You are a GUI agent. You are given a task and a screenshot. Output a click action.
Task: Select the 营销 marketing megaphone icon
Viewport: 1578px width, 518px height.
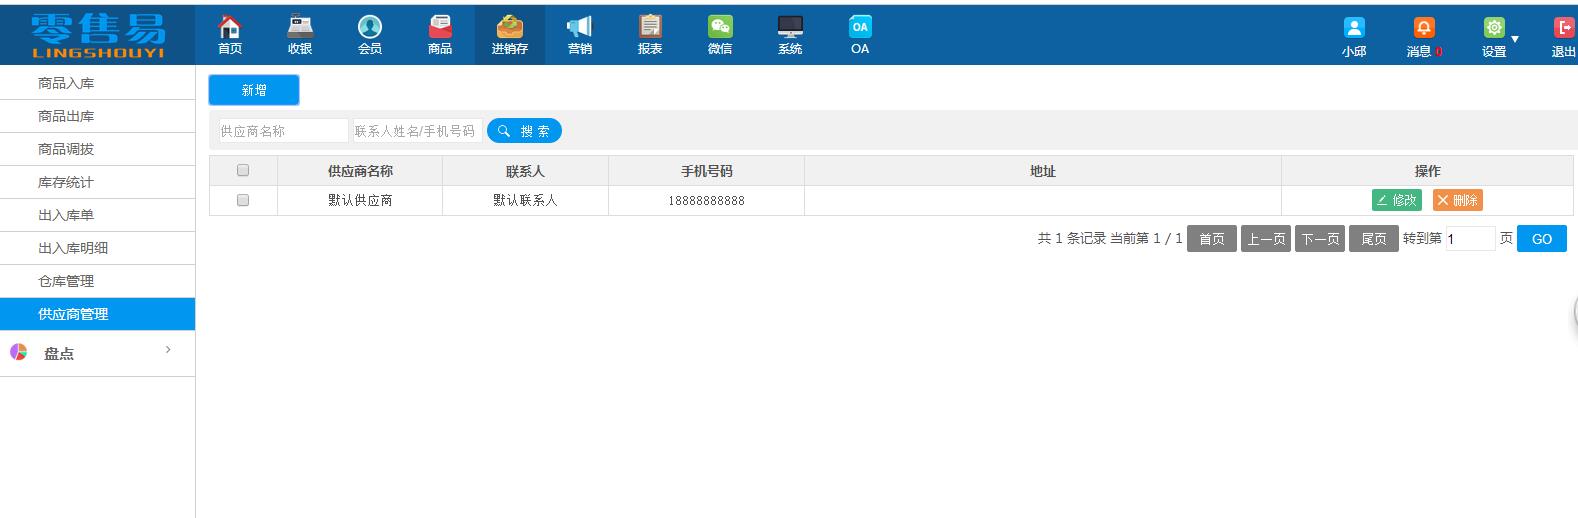tap(580, 28)
